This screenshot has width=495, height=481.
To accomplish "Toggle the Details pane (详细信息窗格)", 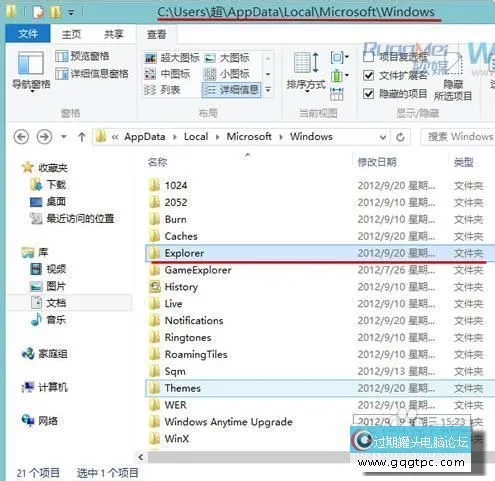I will point(92,74).
